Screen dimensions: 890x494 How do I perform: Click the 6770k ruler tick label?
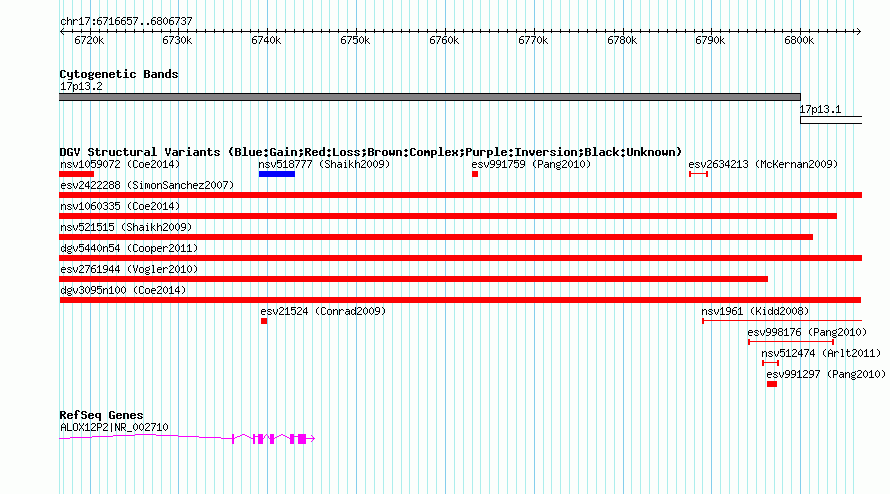click(x=533, y=40)
